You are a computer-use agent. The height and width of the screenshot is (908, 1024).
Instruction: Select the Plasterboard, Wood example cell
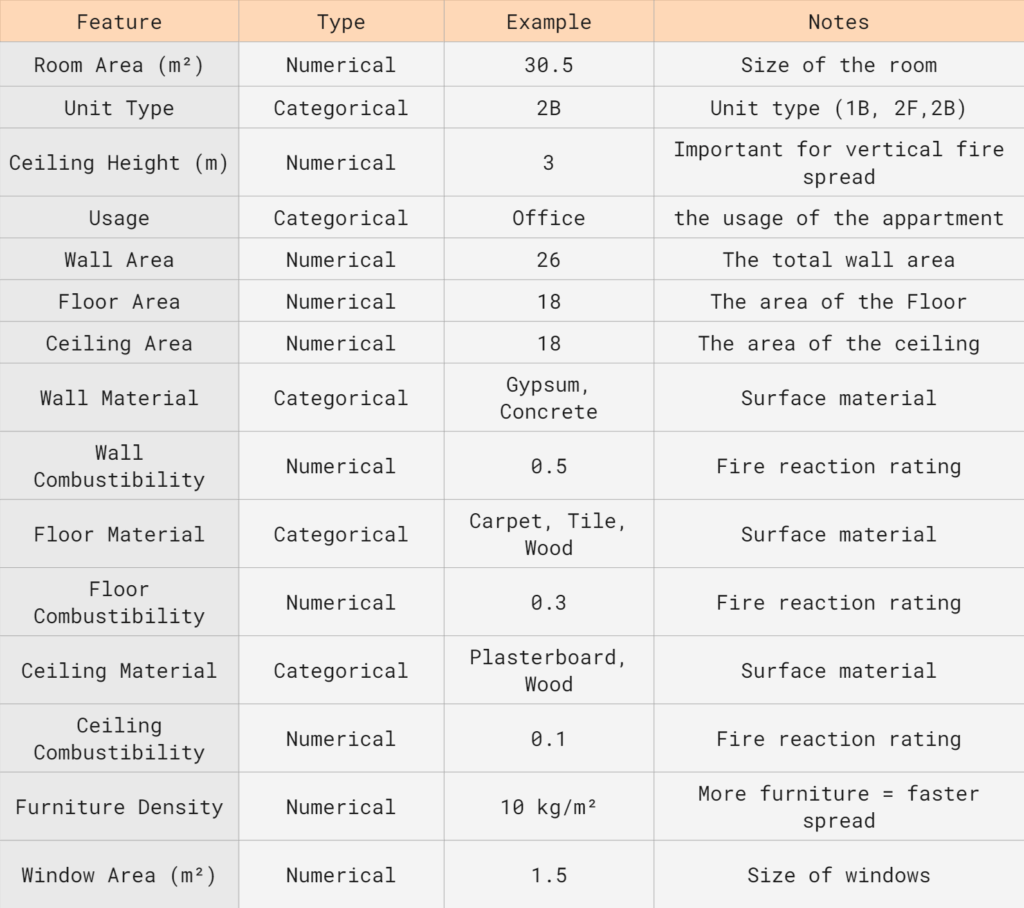(x=549, y=670)
